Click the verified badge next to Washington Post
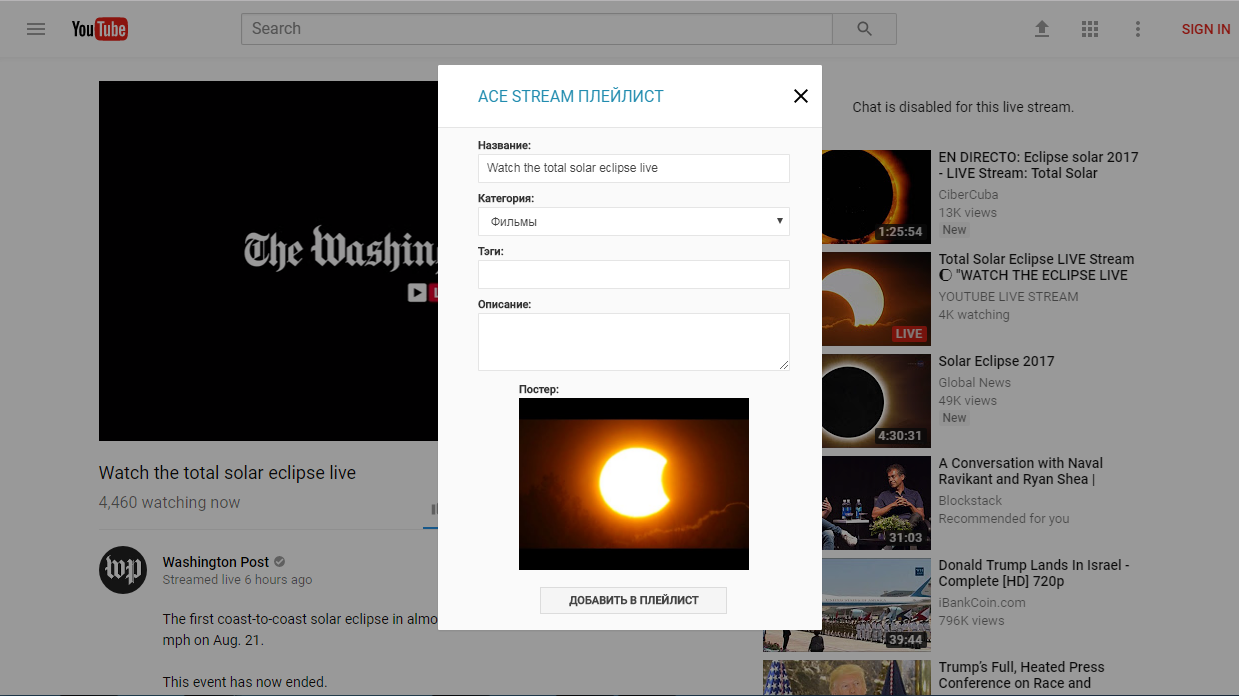1239x696 pixels. (280, 562)
